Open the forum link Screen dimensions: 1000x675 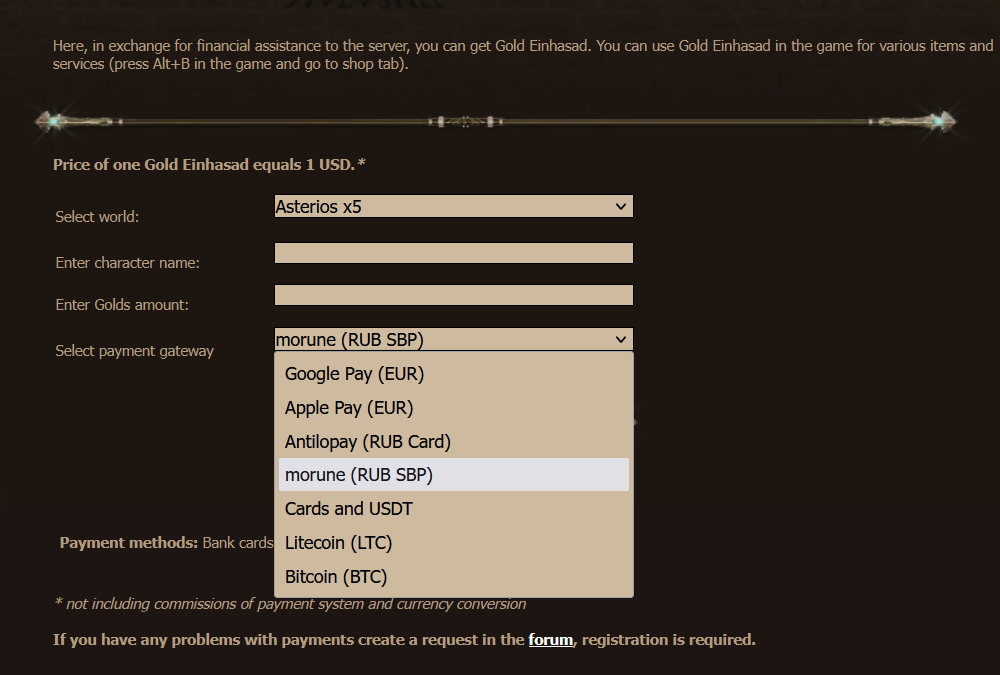click(550, 639)
